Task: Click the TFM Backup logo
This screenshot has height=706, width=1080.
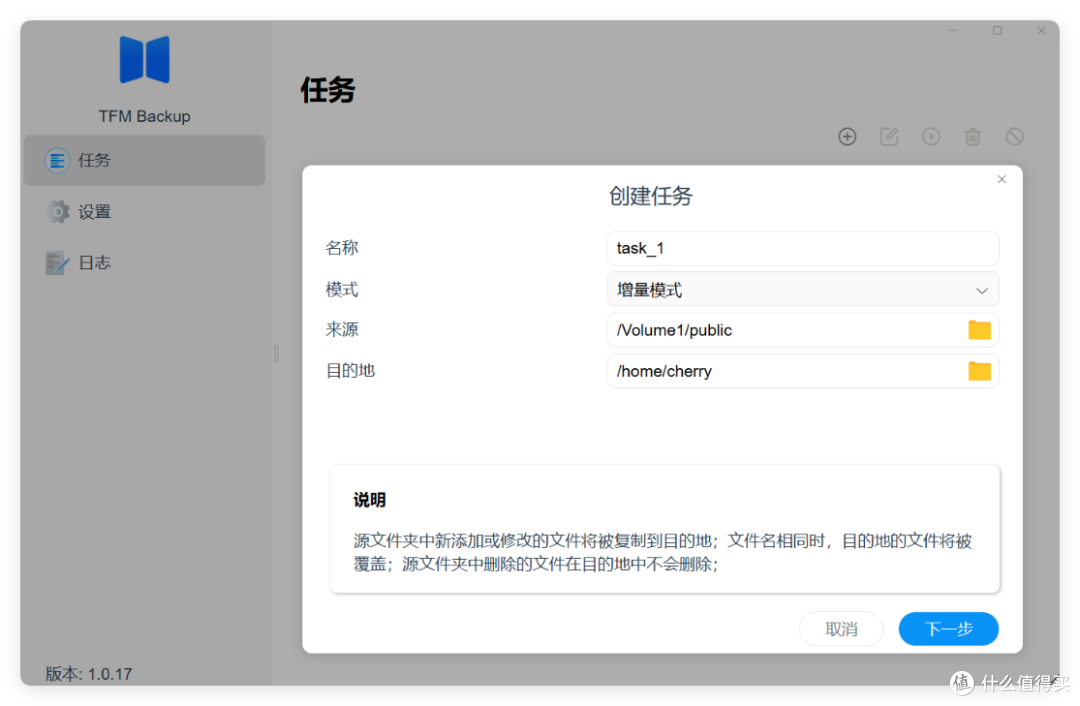Action: tap(145, 59)
